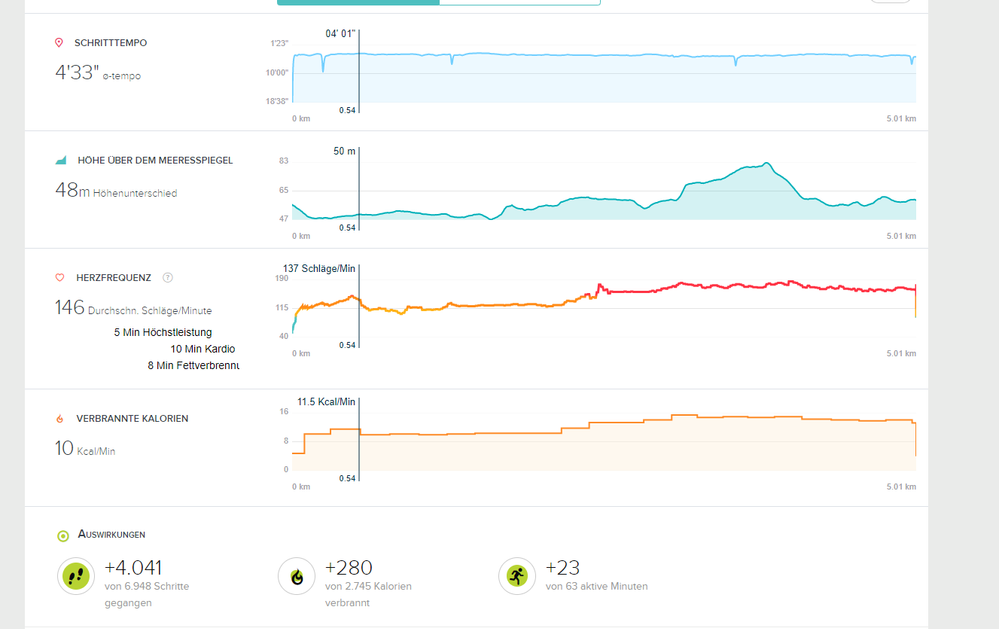Click the von 2.745 Kalorien verbrannt text
This screenshot has width=999, height=629.
(x=368, y=594)
